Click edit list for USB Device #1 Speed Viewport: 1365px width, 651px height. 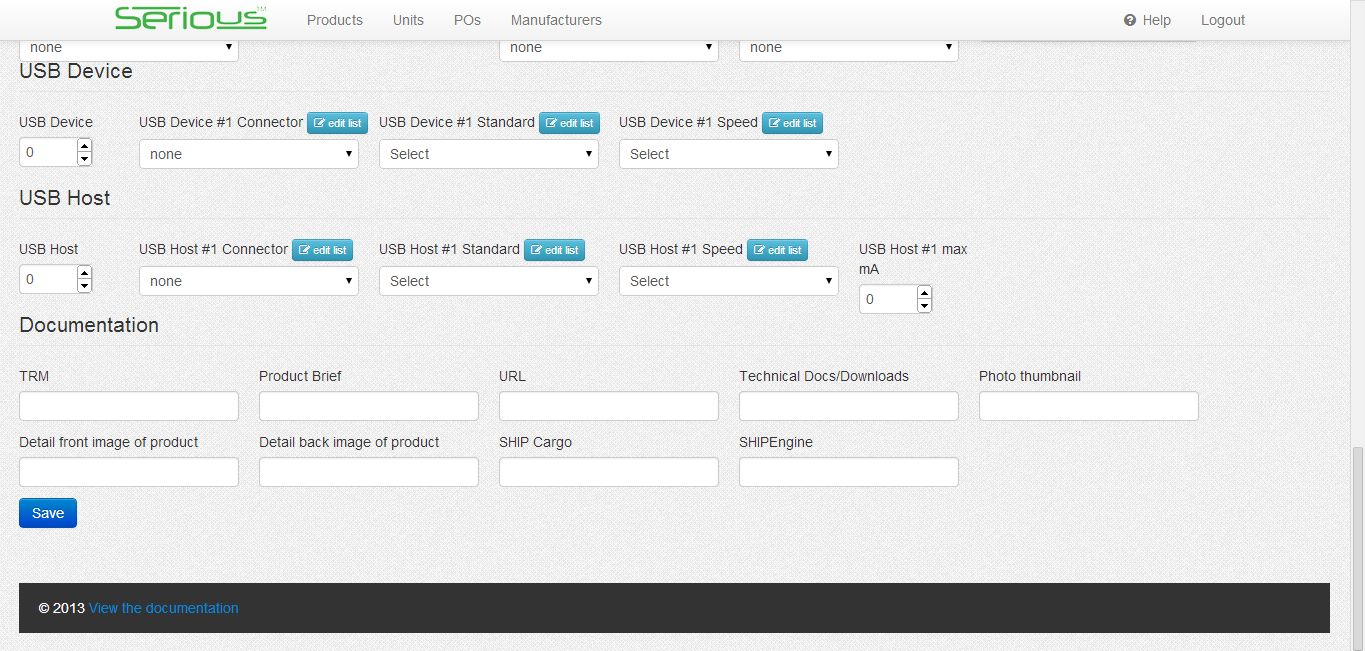pyautogui.click(x=792, y=123)
